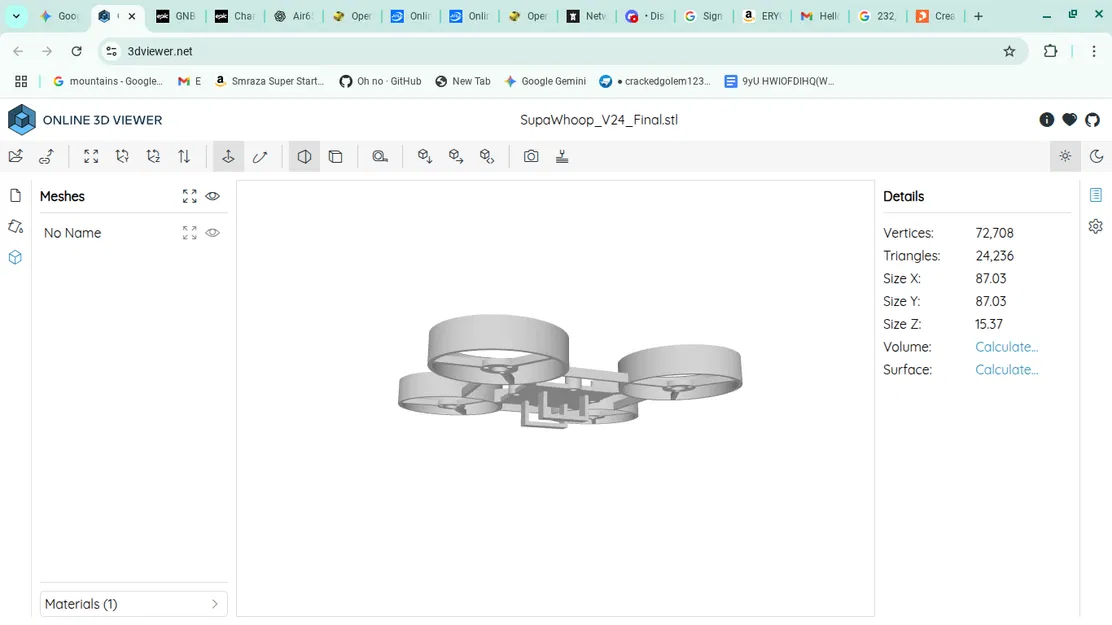The width and height of the screenshot is (1112, 625).
Task: Select the Meshes cube icon in left sidebar
Action: pyautogui.click(x=15, y=256)
